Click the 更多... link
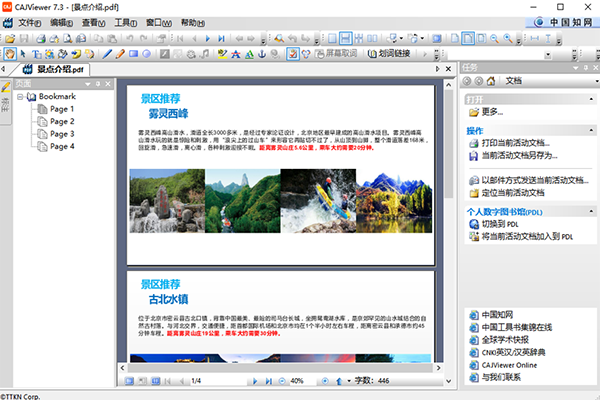Screen dimensions: 600x400 (x=492, y=112)
